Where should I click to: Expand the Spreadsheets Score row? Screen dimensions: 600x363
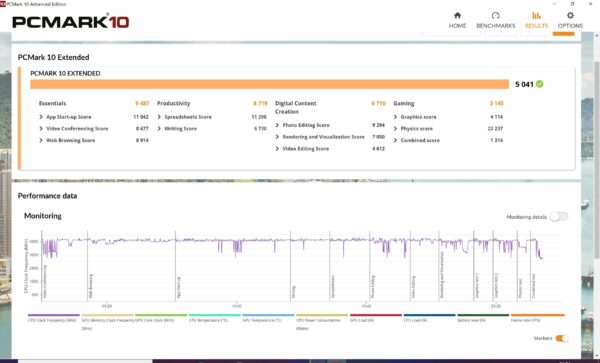184,117
